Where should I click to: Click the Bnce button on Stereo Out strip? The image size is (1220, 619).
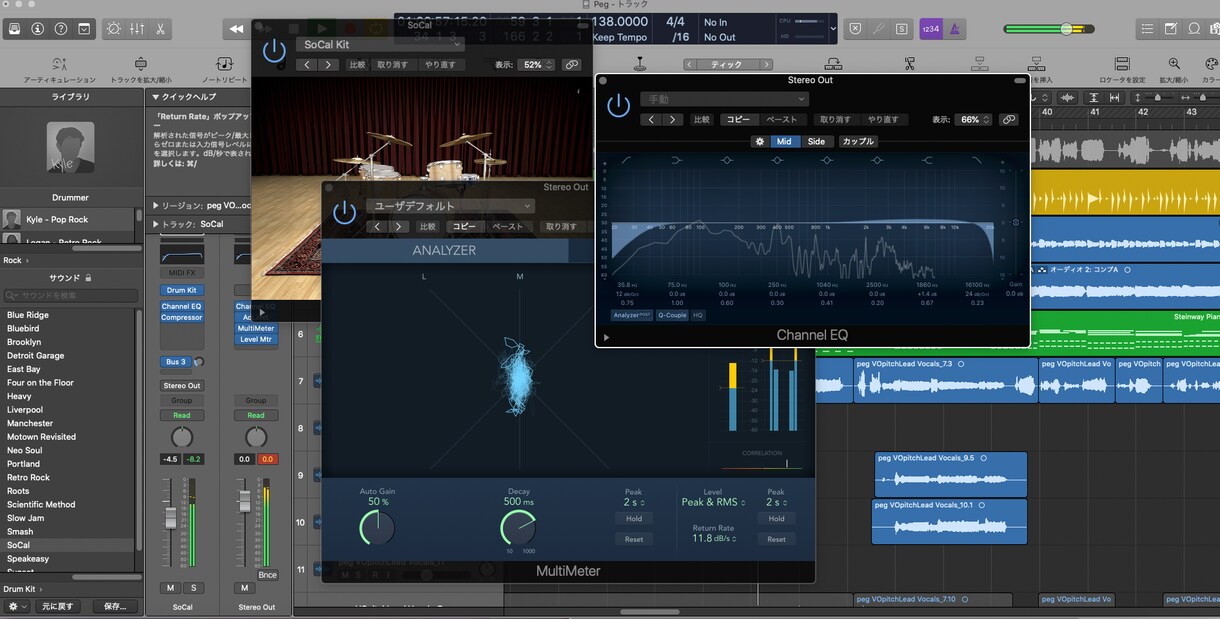click(x=267, y=575)
